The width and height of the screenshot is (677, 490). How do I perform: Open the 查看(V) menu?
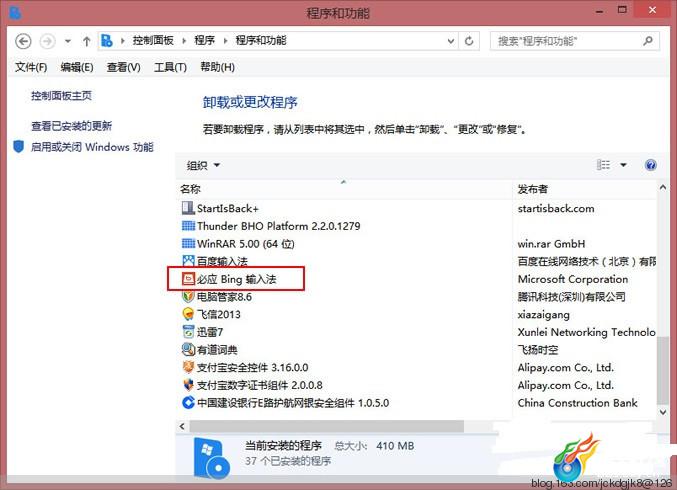tap(123, 67)
